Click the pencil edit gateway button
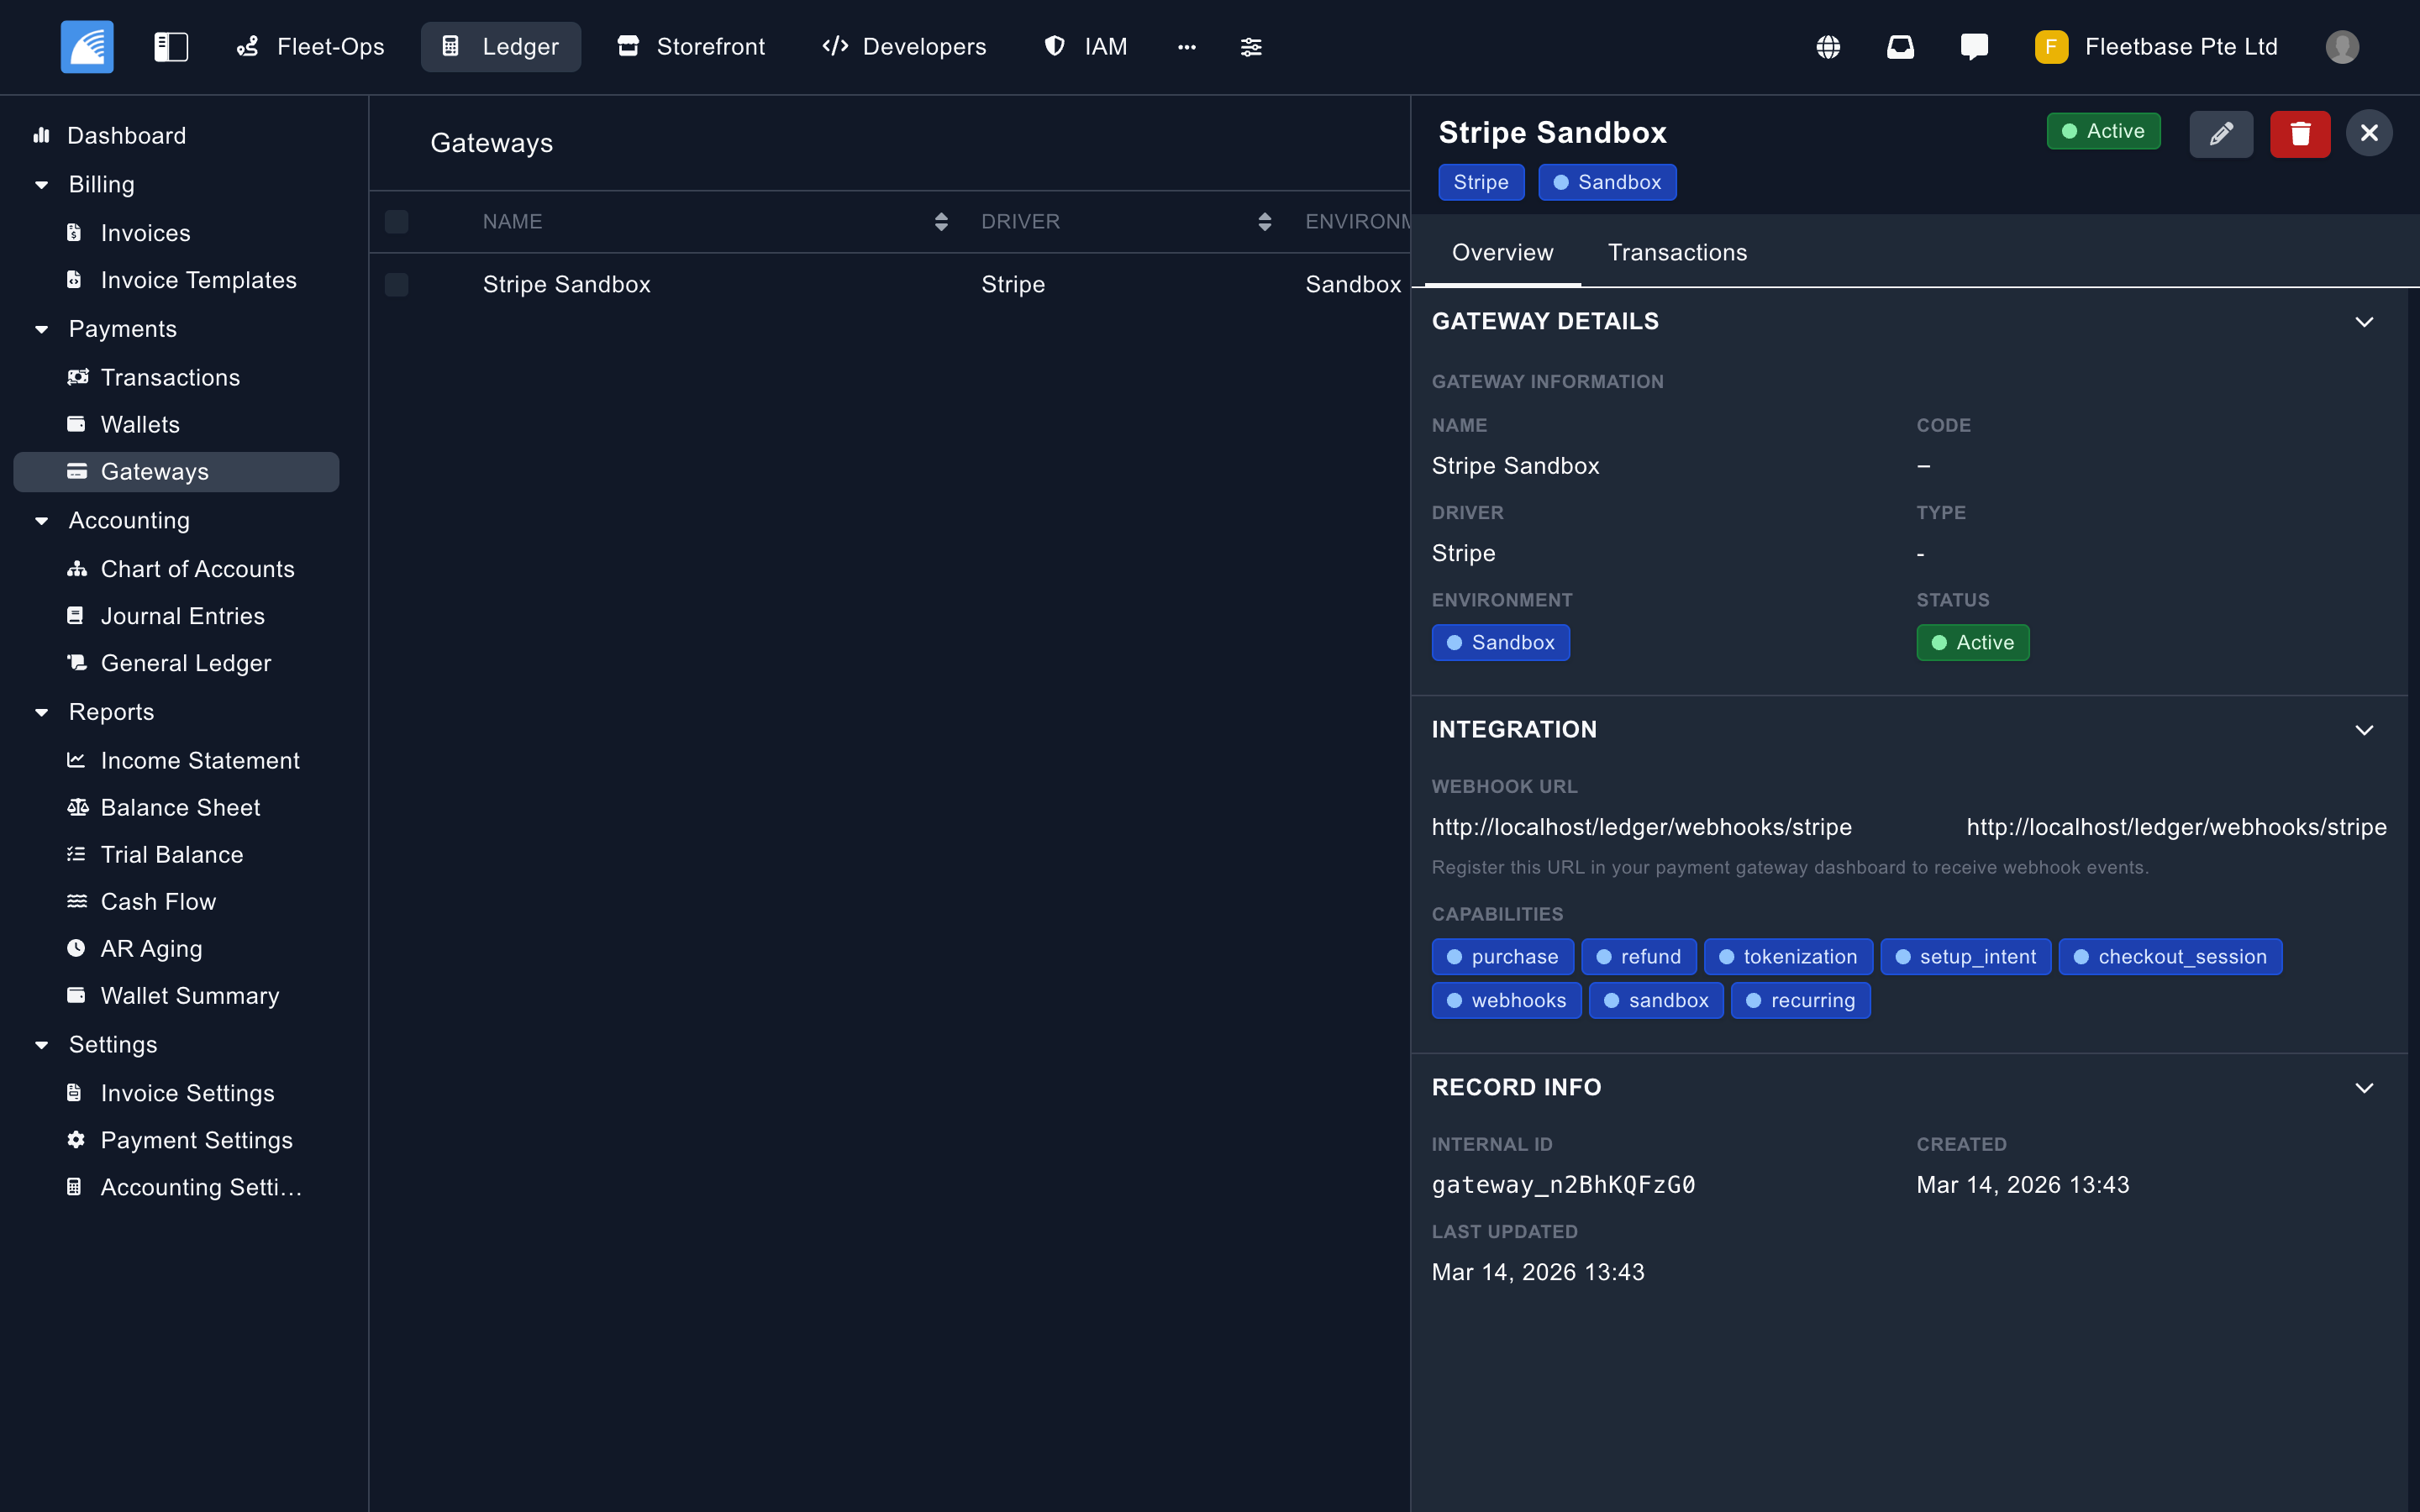Image resolution: width=2420 pixels, height=1512 pixels. (x=2221, y=134)
